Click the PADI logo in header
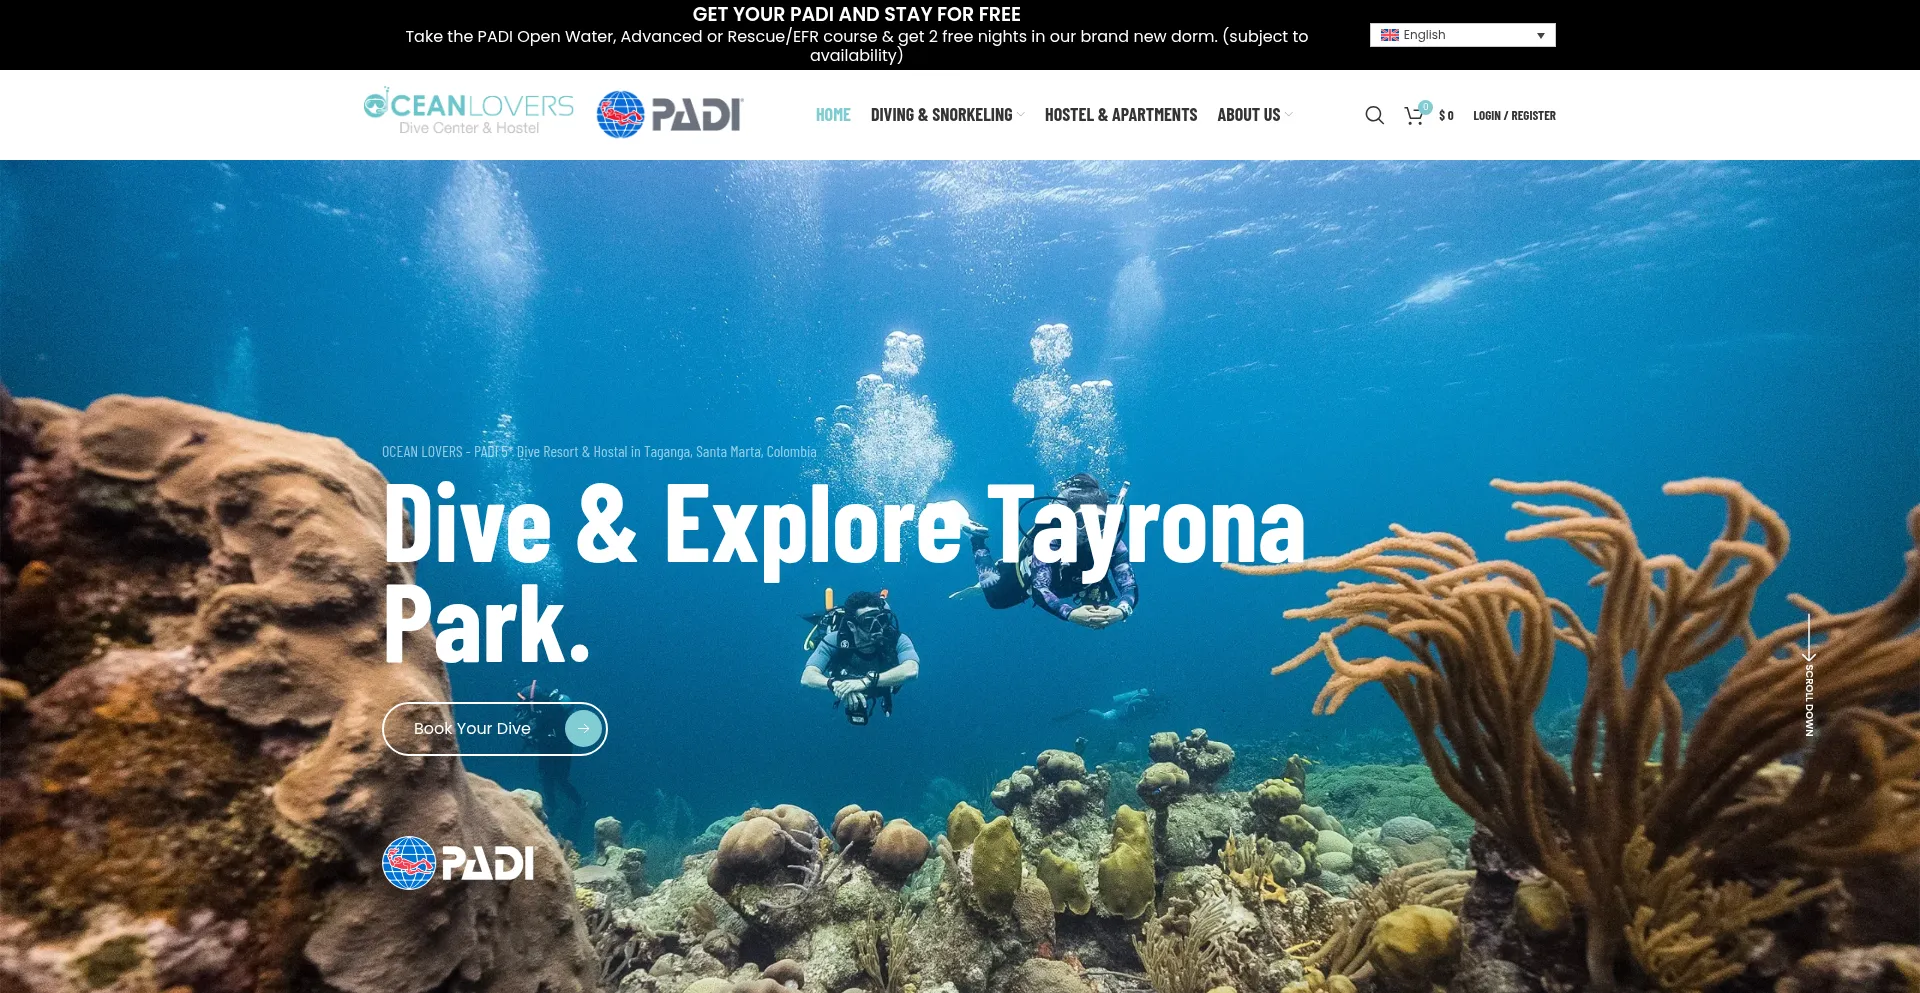This screenshot has width=1920, height=993. [670, 114]
